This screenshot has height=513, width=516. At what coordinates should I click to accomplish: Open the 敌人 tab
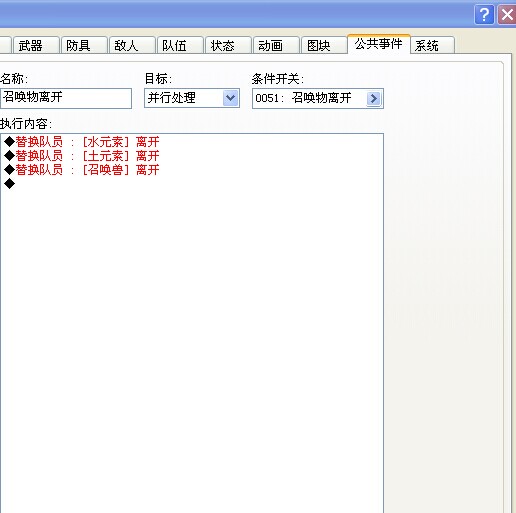132,45
